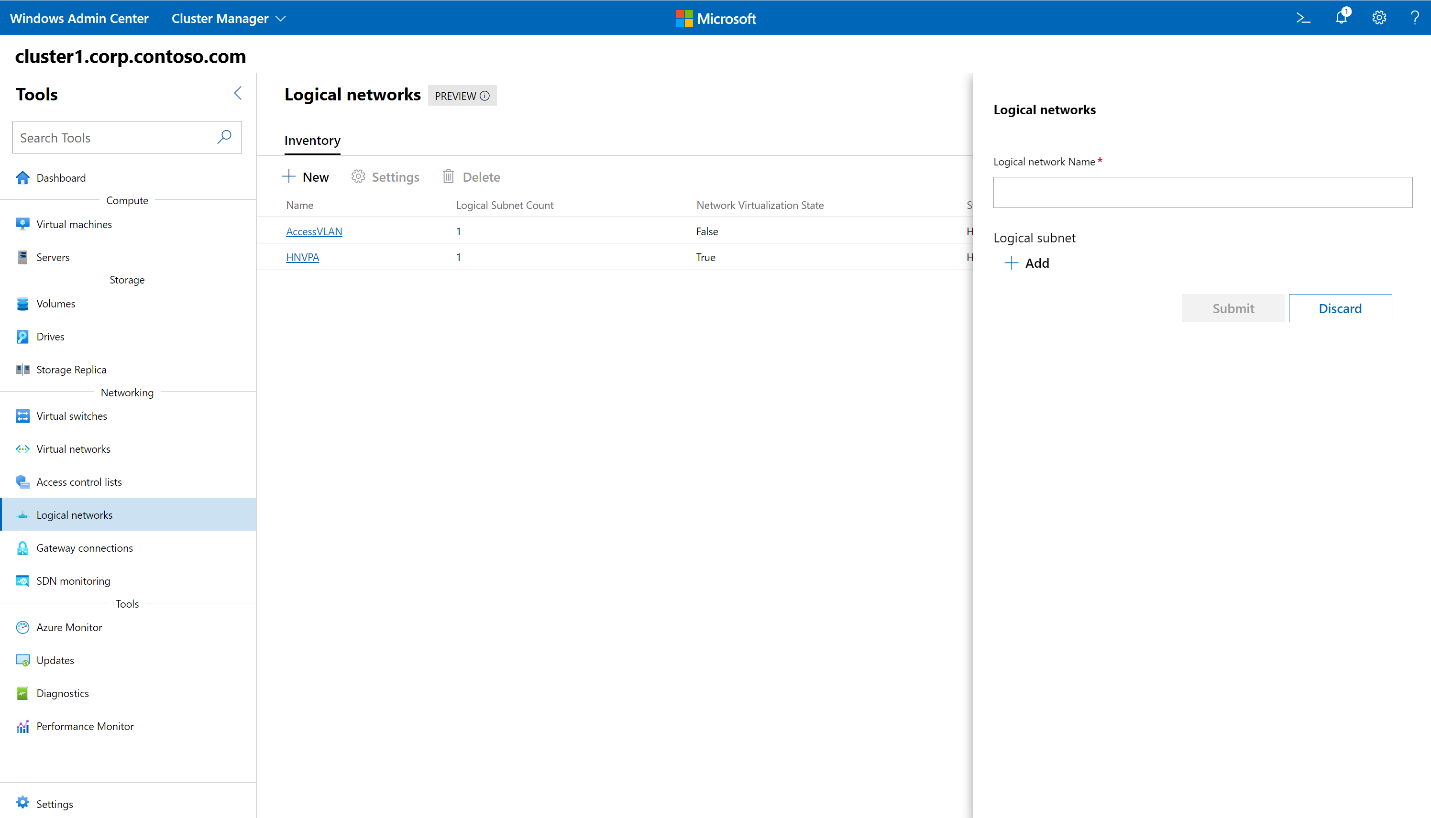The height and width of the screenshot is (818, 1431).
Task: Open Virtual networks tool
Action: point(128,449)
